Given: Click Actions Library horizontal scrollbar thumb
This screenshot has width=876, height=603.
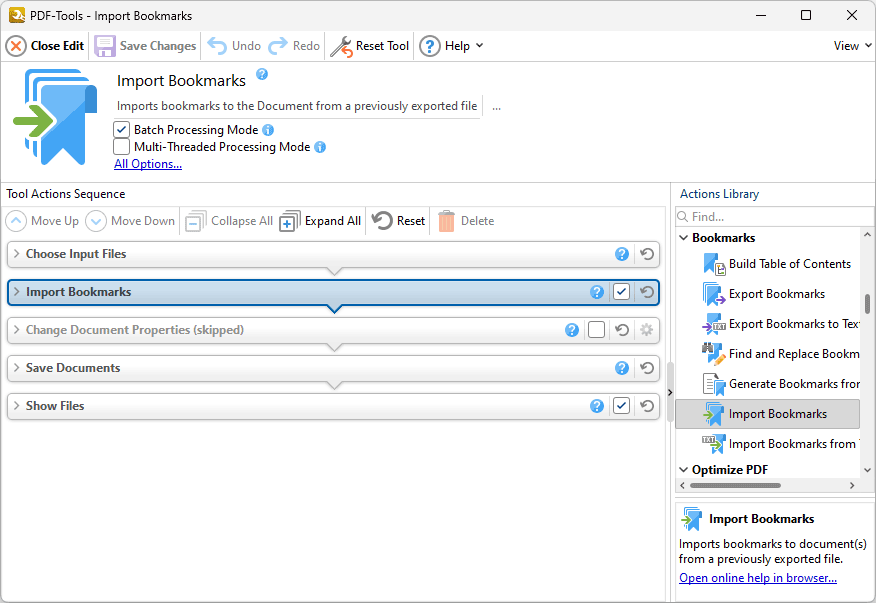Looking at the screenshot, I should tap(735, 486).
